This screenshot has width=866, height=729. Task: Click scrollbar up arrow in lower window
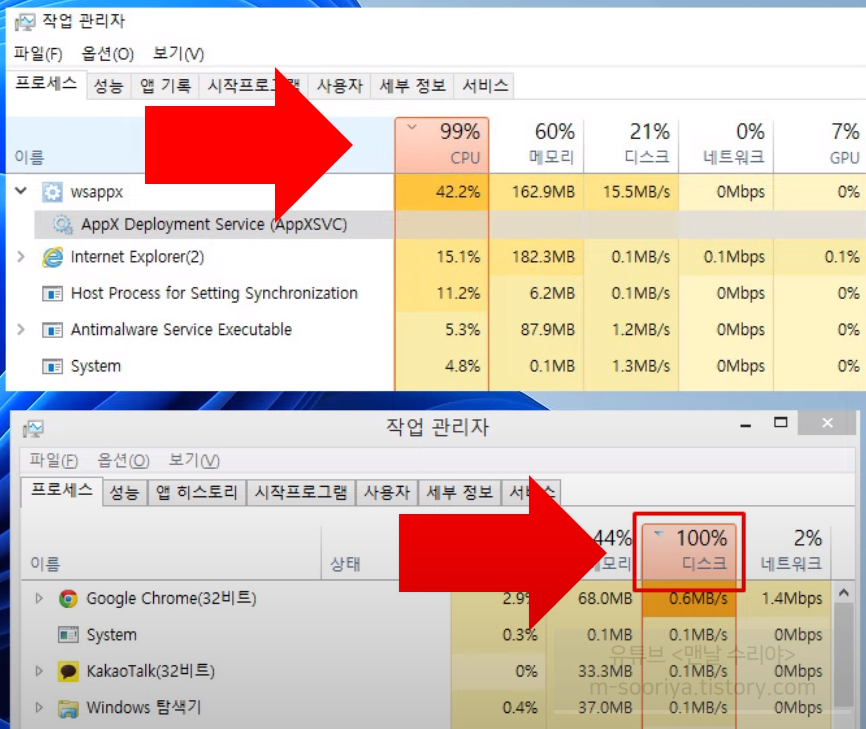843,593
